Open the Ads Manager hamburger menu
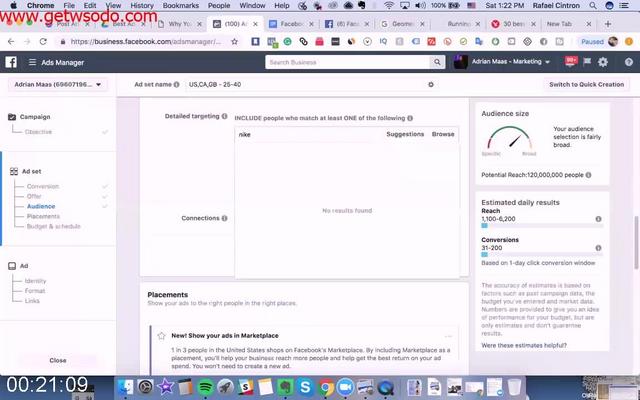640x400 pixels. 32,62
